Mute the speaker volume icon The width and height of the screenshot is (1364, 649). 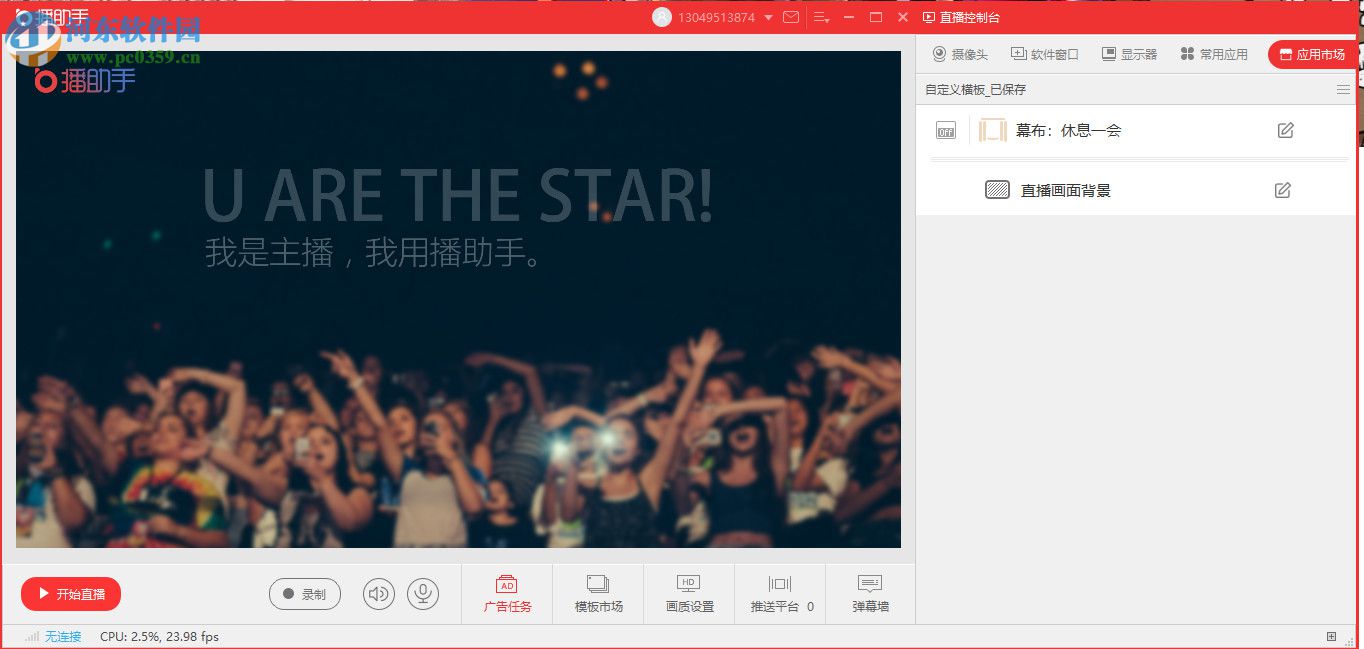pos(379,594)
